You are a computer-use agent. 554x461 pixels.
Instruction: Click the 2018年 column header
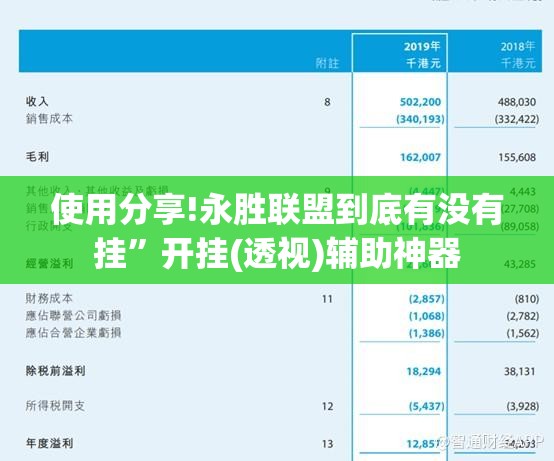point(518,46)
